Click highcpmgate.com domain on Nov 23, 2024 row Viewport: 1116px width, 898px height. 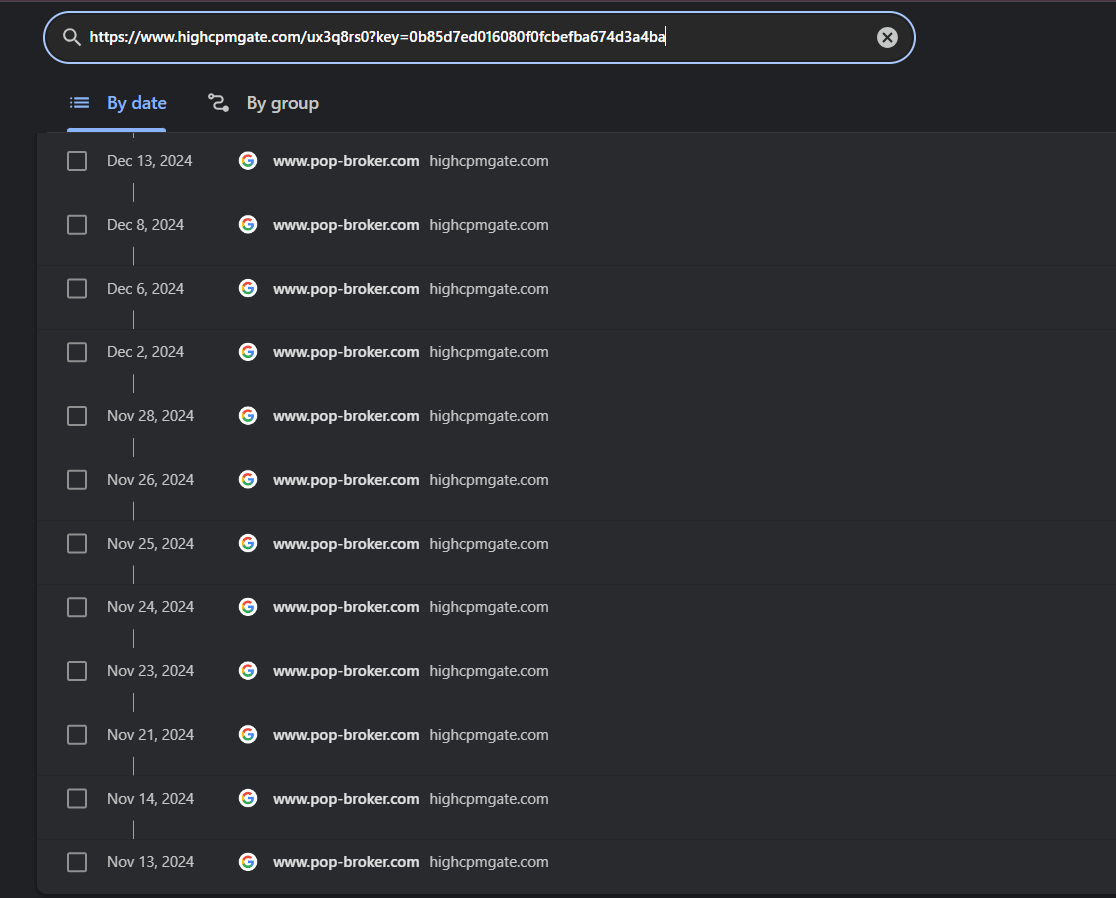pos(489,672)
